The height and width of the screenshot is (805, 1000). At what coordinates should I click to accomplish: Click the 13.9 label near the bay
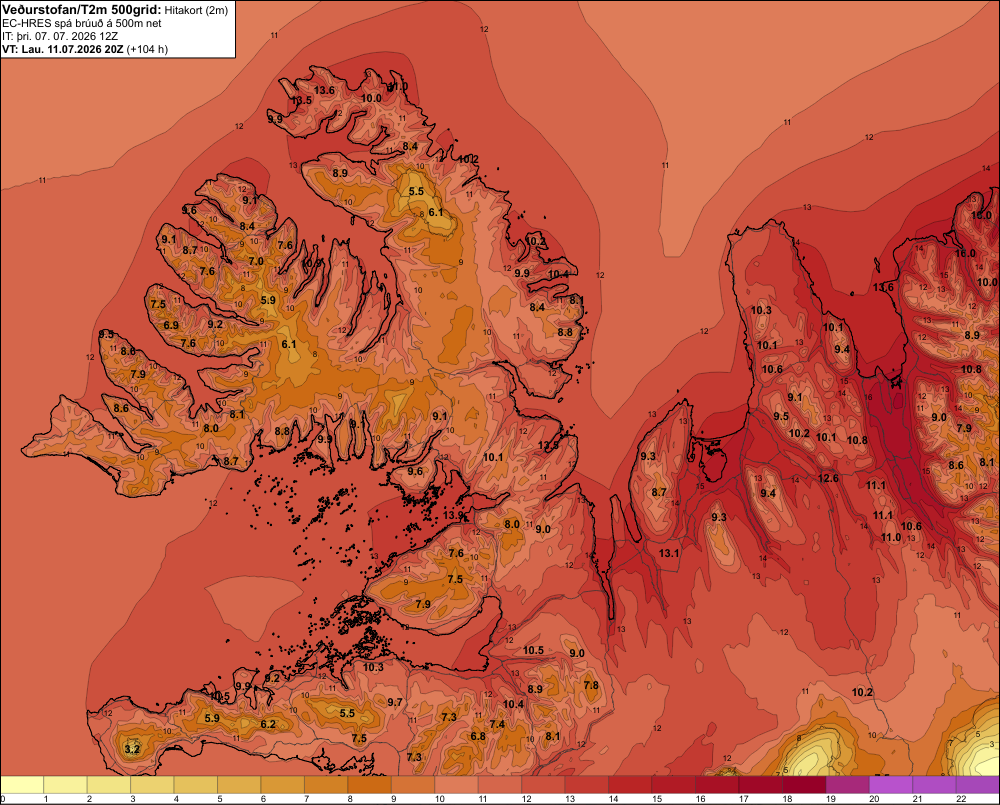pyautogui.click(x=453, y=515)
